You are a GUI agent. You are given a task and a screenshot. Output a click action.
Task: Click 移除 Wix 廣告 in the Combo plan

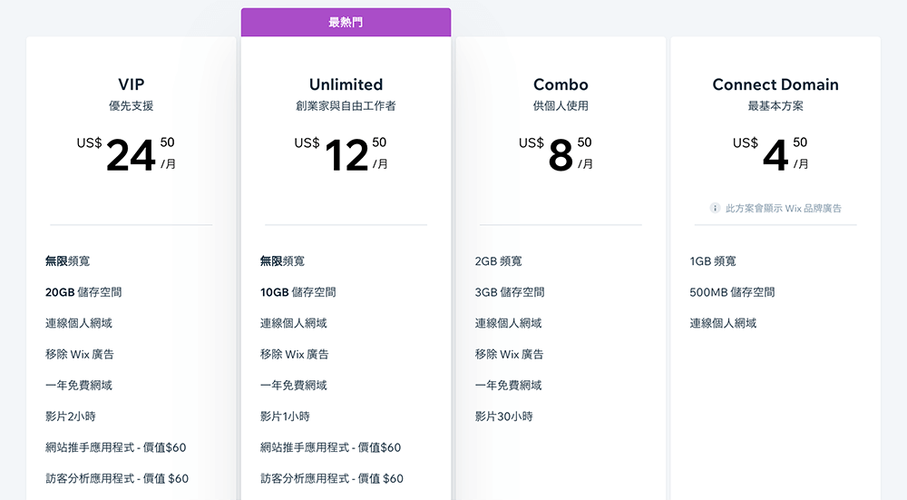tap(509, 354)
